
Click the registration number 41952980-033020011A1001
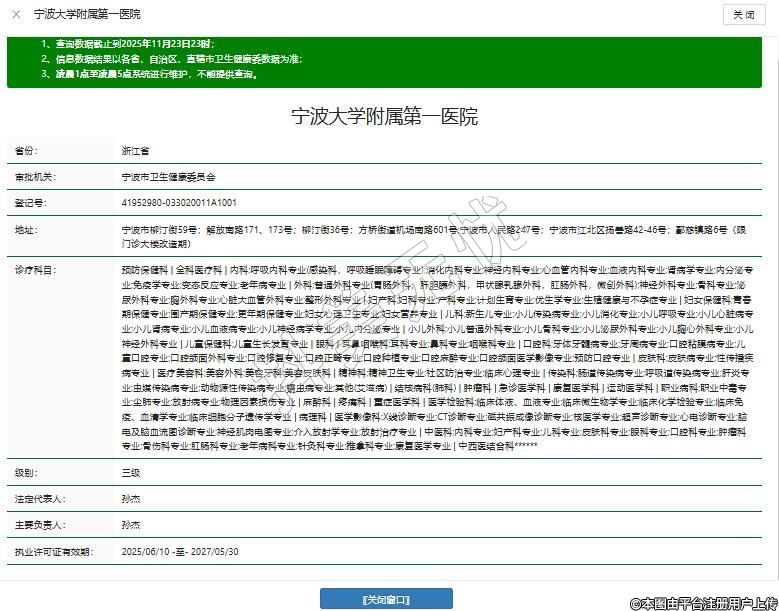click(x=178, y=202)
